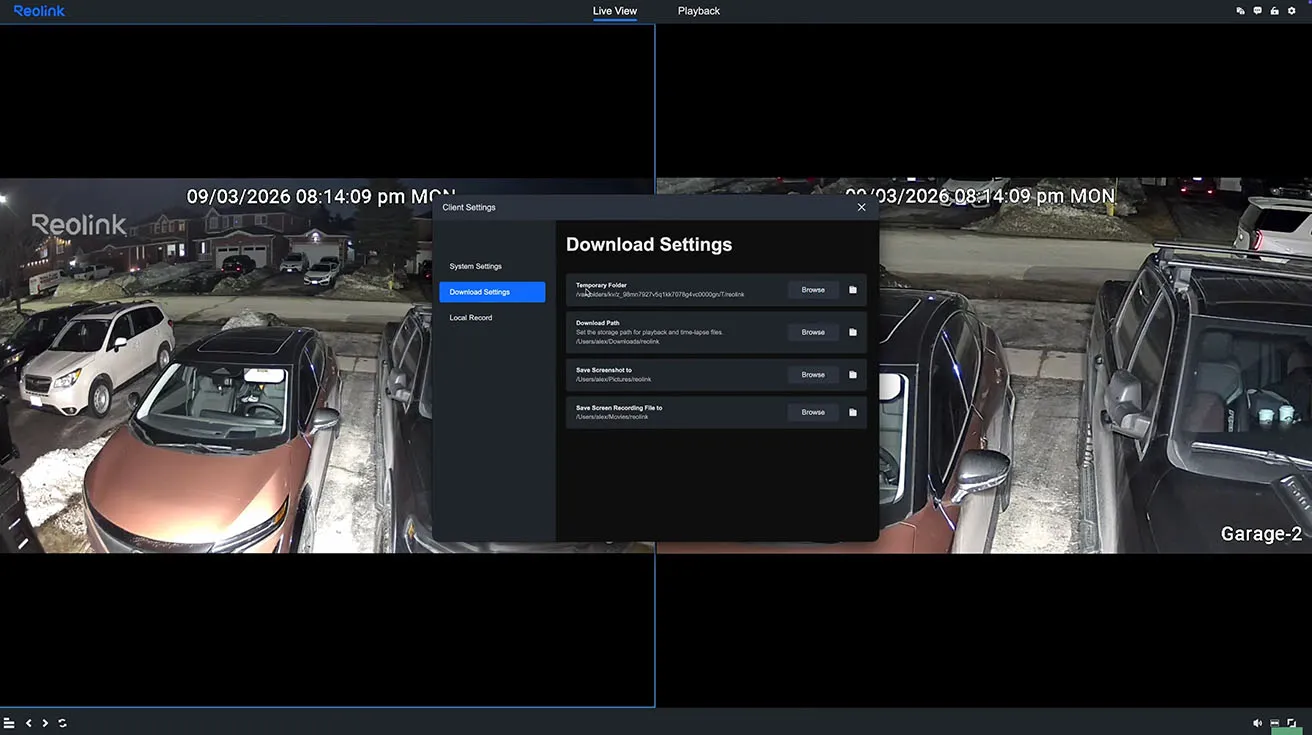Open the Download Path folder icon

[x=853, y=332]
